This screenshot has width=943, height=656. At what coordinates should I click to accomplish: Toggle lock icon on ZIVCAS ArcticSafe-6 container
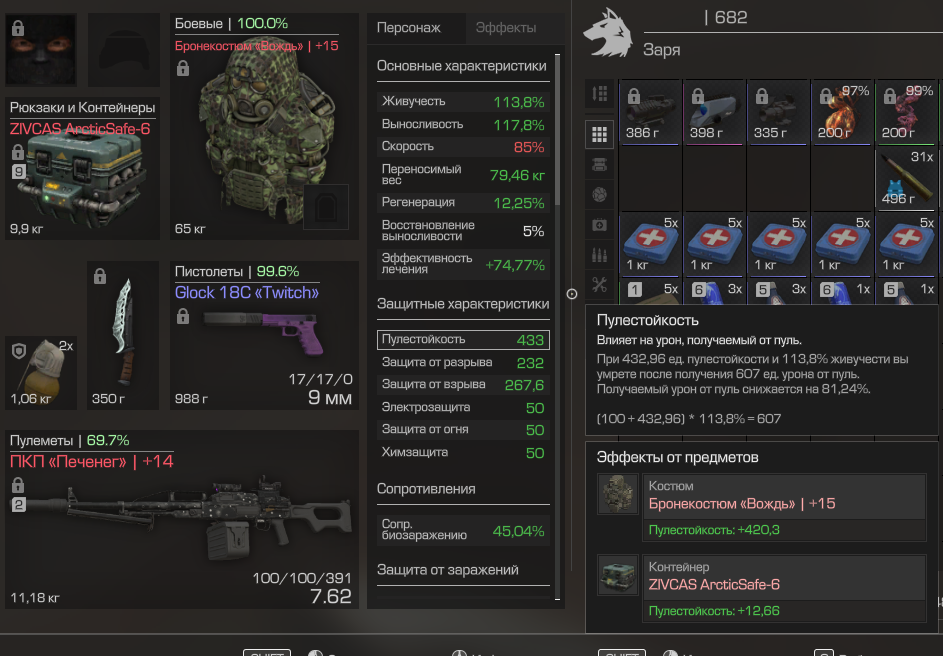pos(18,153)
